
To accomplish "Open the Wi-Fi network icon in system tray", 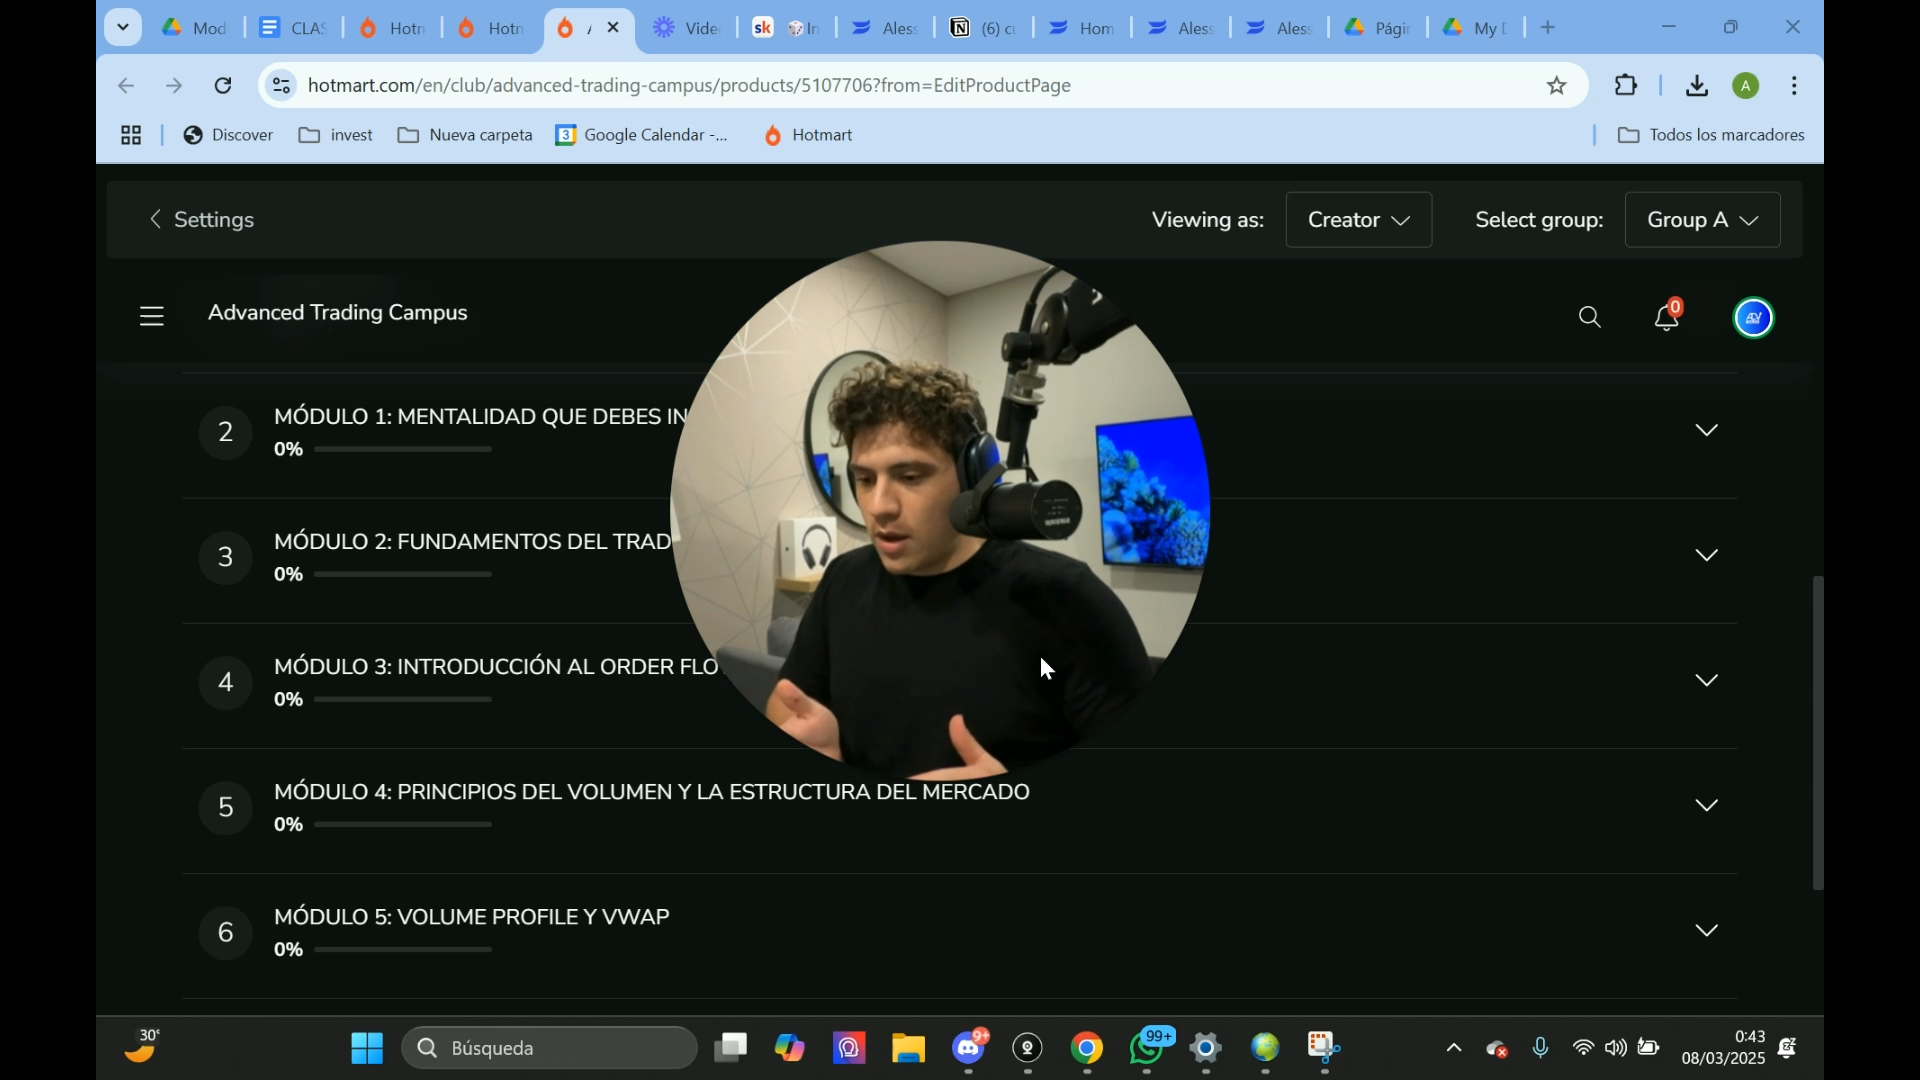I will [1584, 1048].
